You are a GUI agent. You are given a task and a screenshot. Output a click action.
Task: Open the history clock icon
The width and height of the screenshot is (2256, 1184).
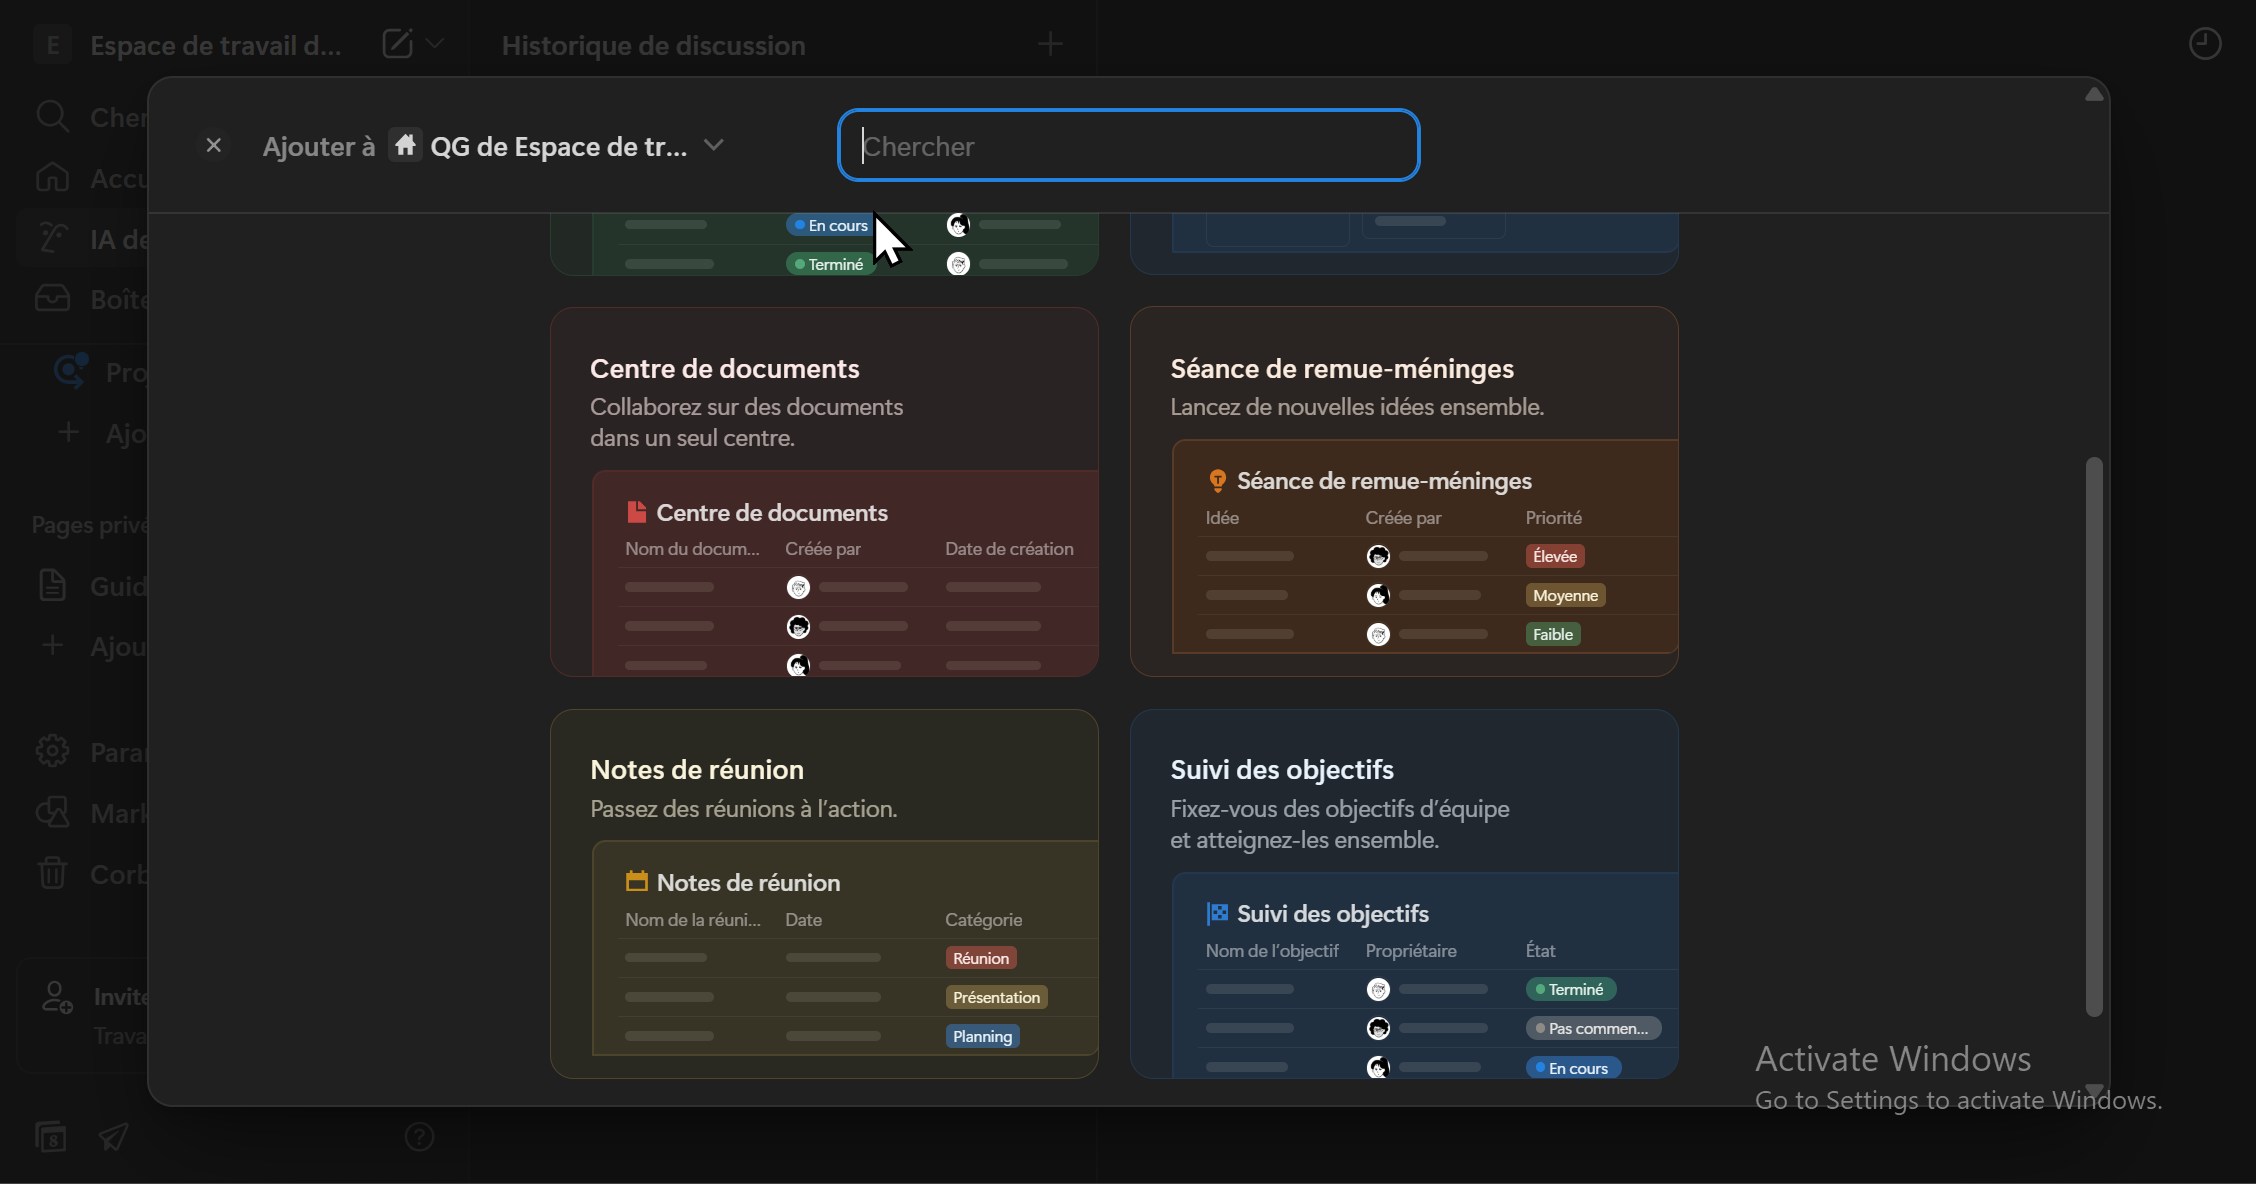coord(2204,44)
